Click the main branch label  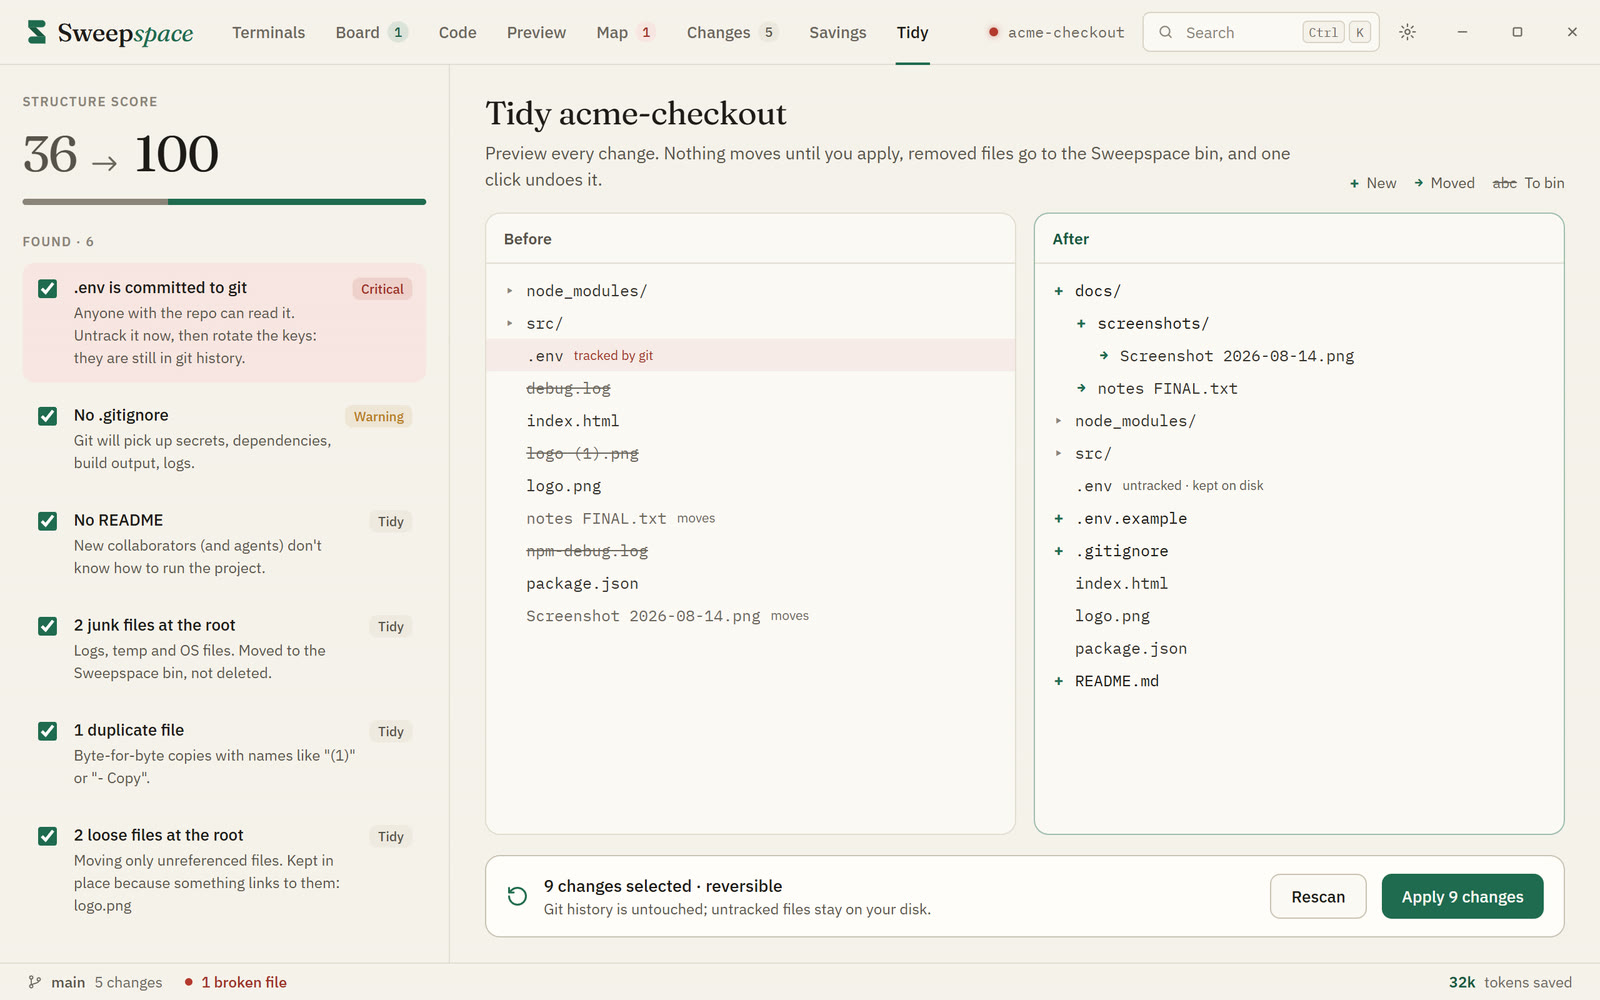click(x=68, y=982)
